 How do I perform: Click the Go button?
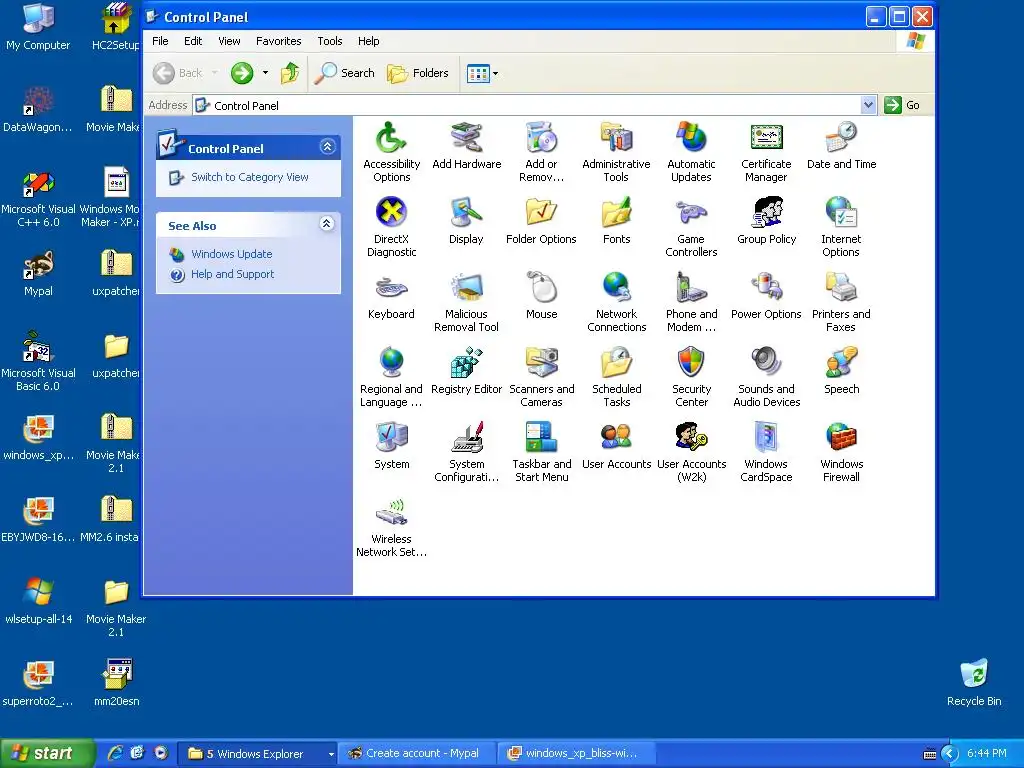(x=902, y=105)
